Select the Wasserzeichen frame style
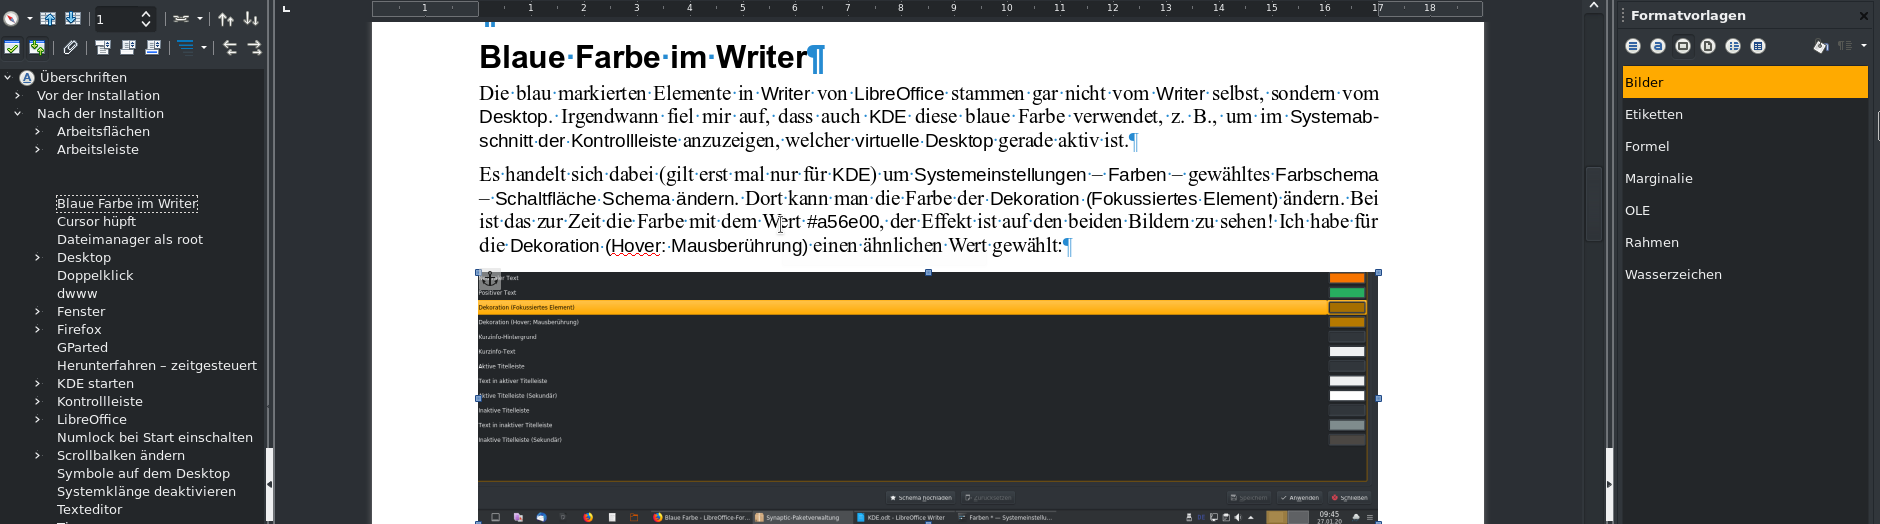 [1745, 274]
